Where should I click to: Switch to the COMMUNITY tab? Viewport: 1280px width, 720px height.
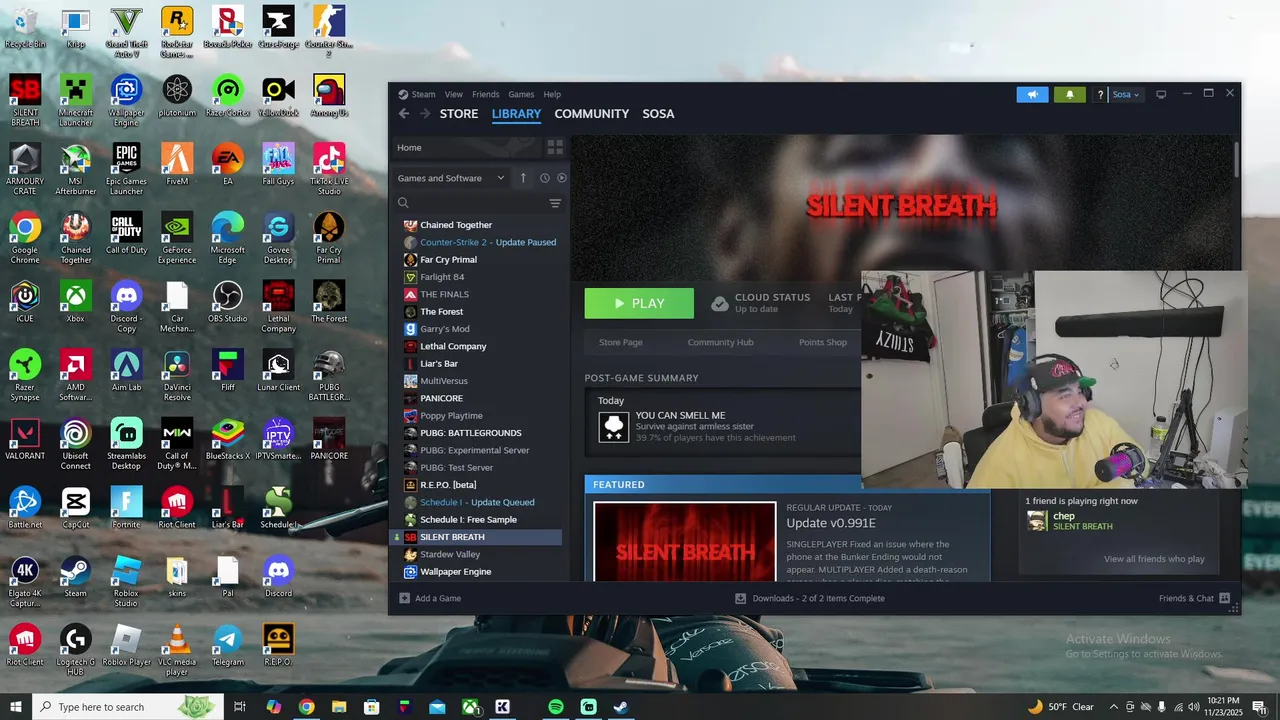tap(592, 114)
